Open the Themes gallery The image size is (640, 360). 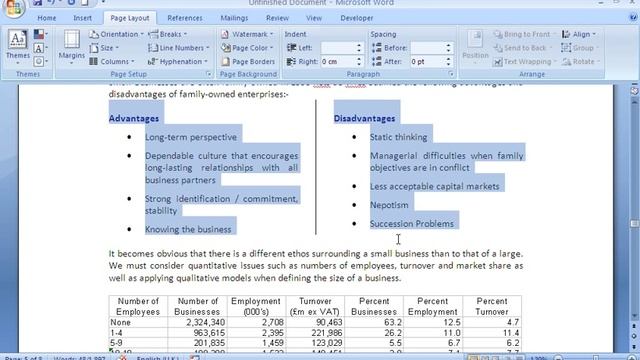18,47
